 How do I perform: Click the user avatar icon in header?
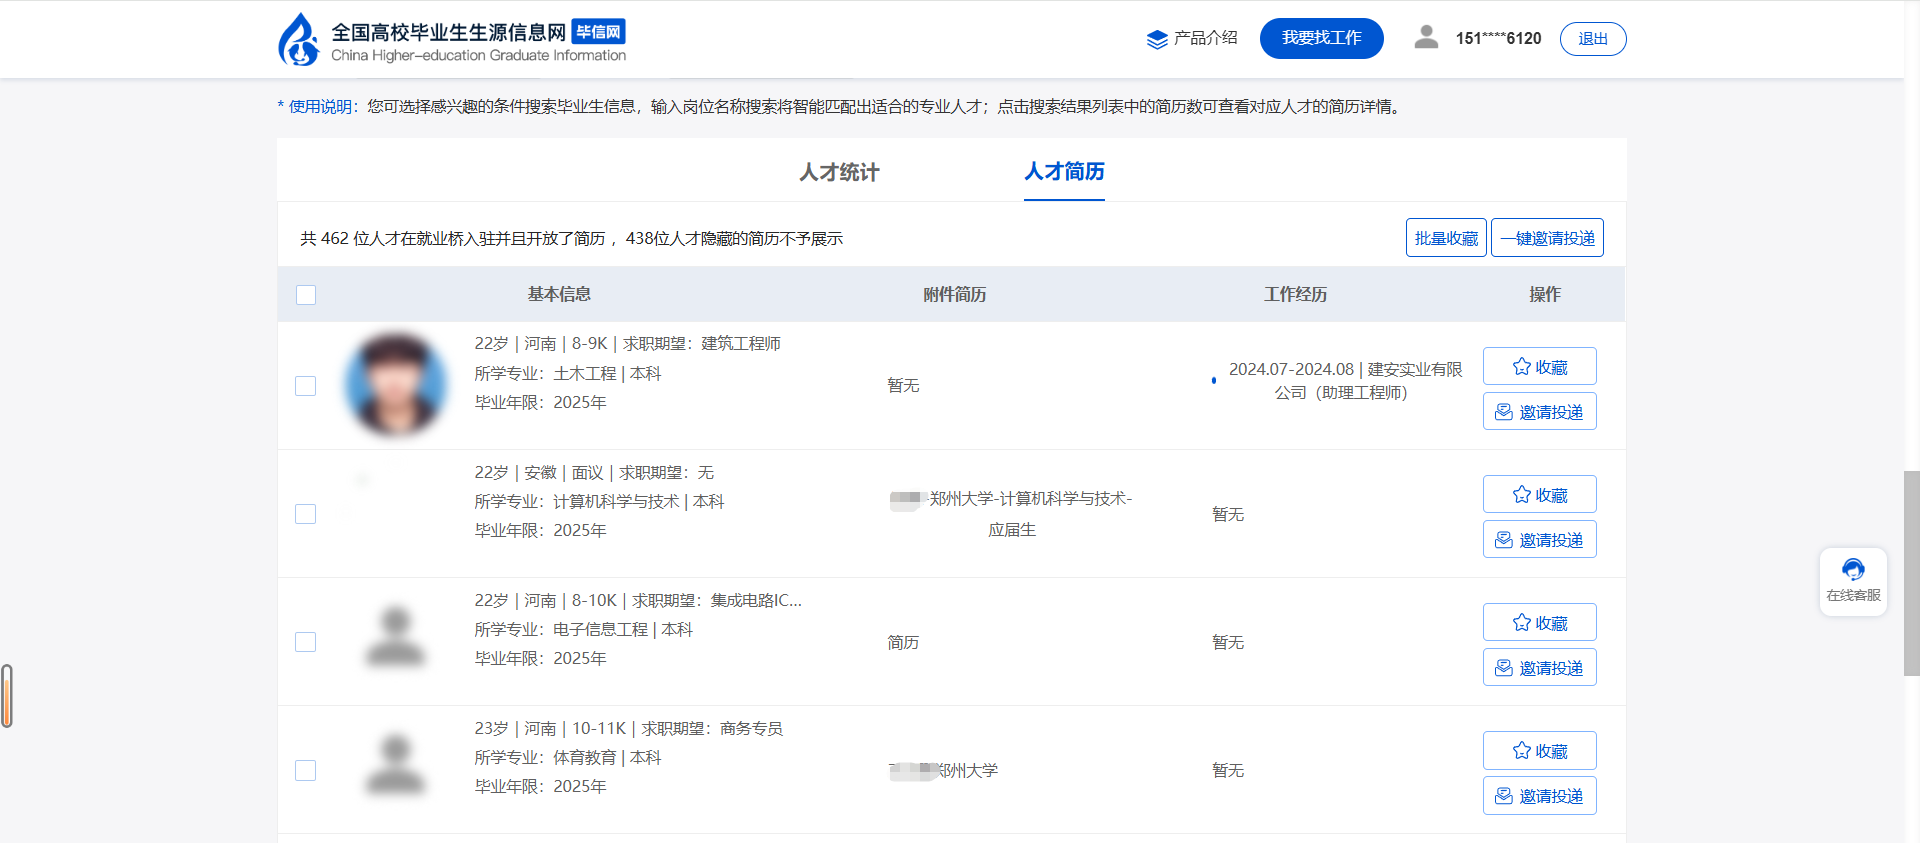tap(1426, 38)
